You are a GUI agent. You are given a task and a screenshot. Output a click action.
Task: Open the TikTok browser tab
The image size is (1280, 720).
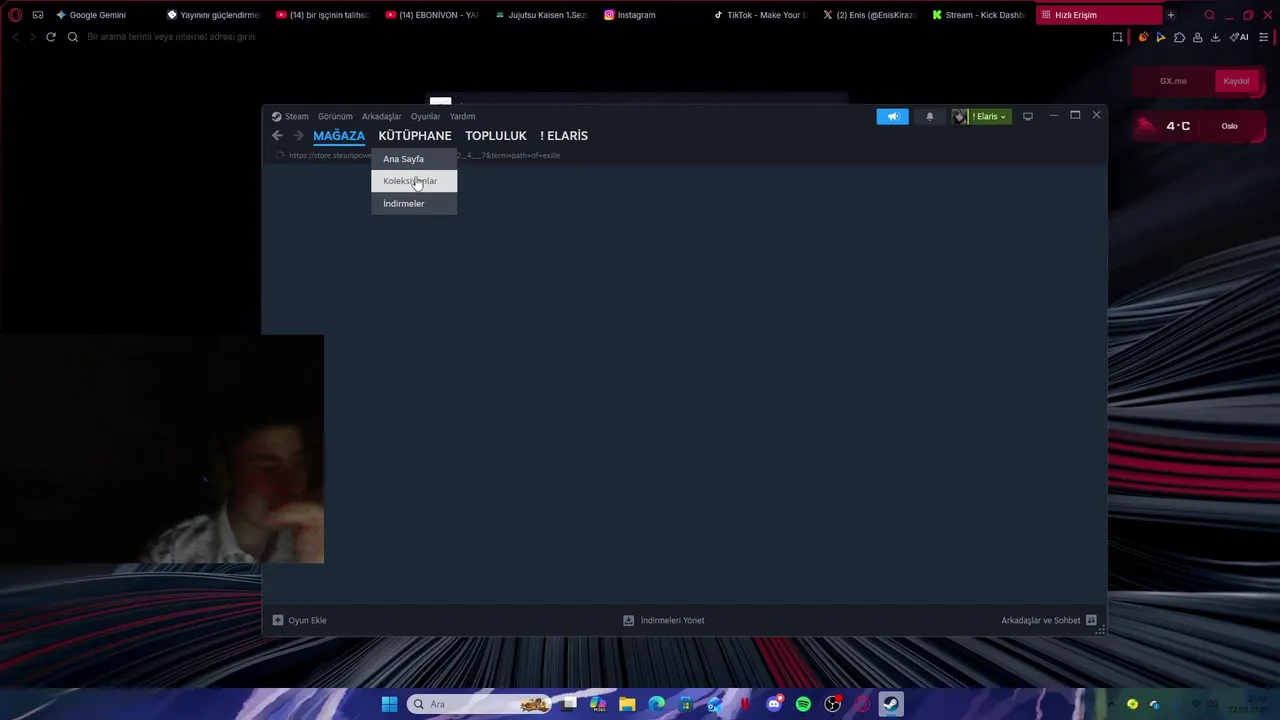pyautogui.click(x=760, y=15)
